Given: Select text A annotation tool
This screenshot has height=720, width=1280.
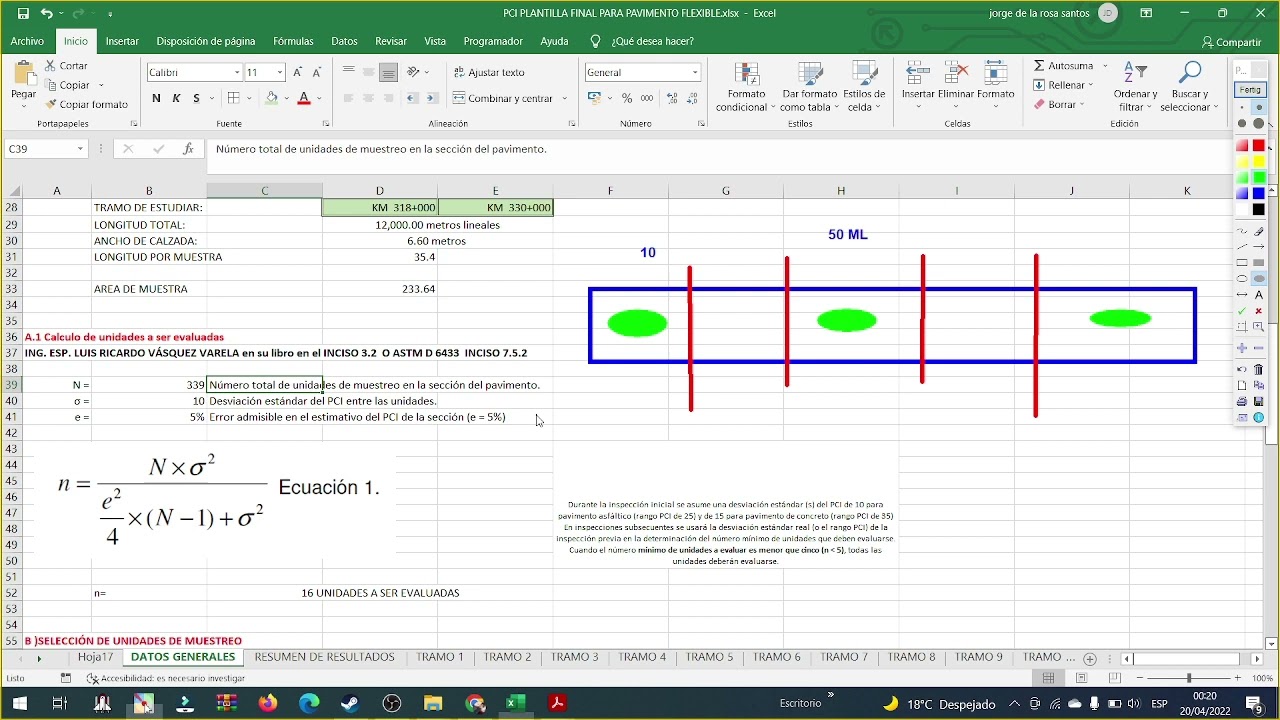Looking at the screenshot, I should pos(1258,295).
